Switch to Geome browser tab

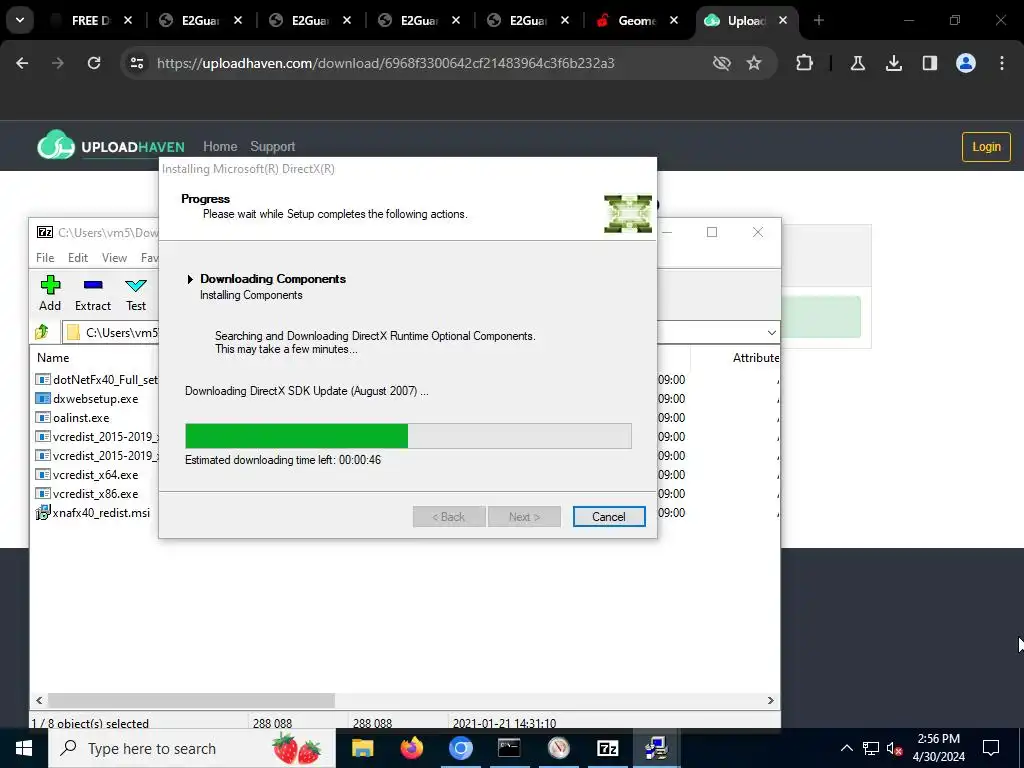(x=635, y=21)
